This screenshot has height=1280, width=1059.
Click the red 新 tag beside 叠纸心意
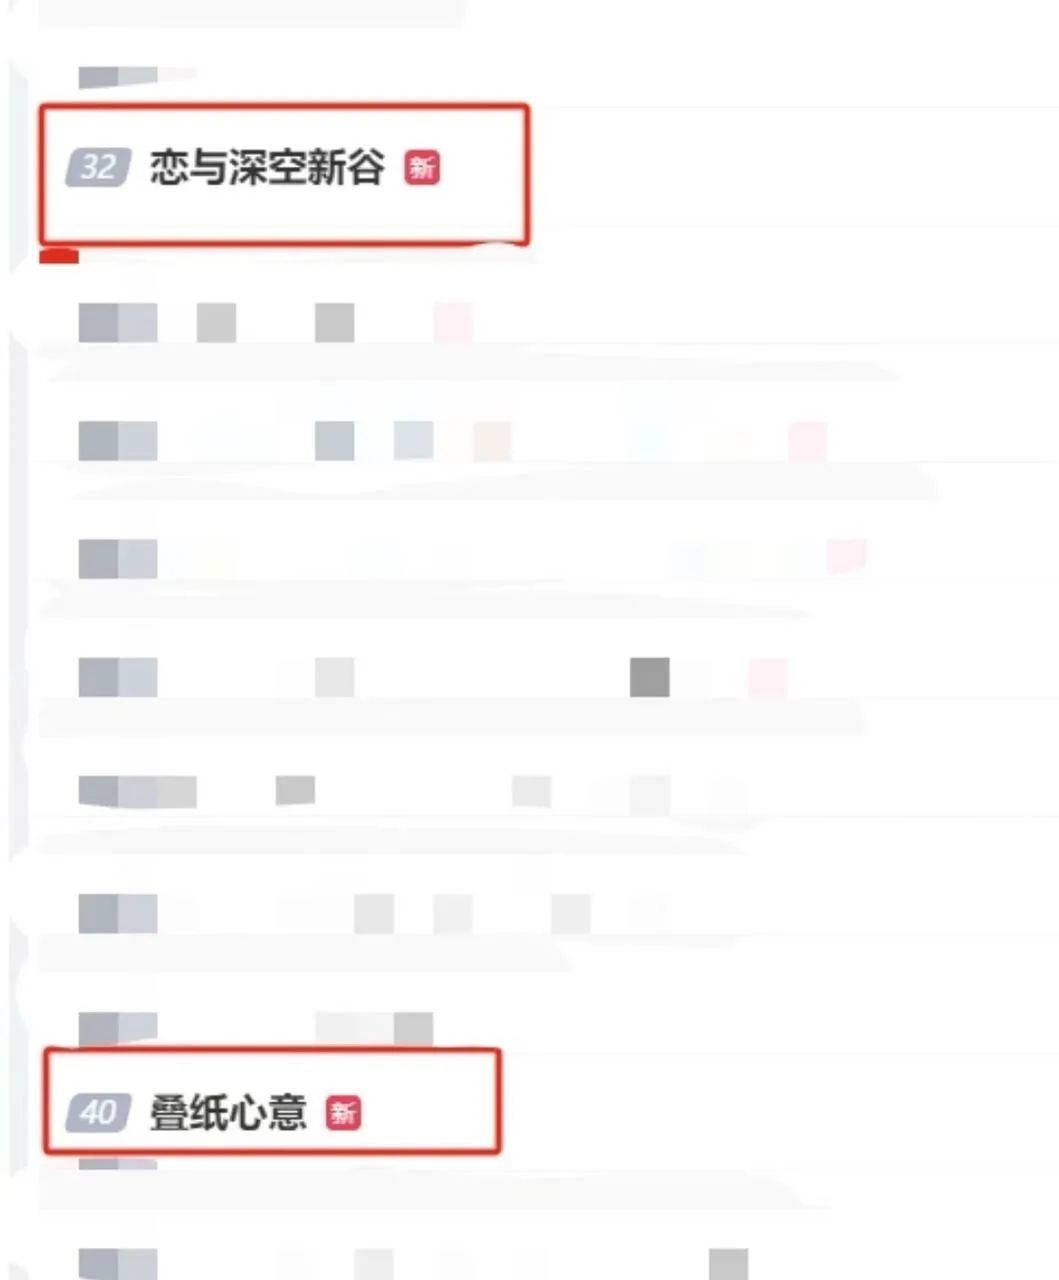[x=343, y=1112]
